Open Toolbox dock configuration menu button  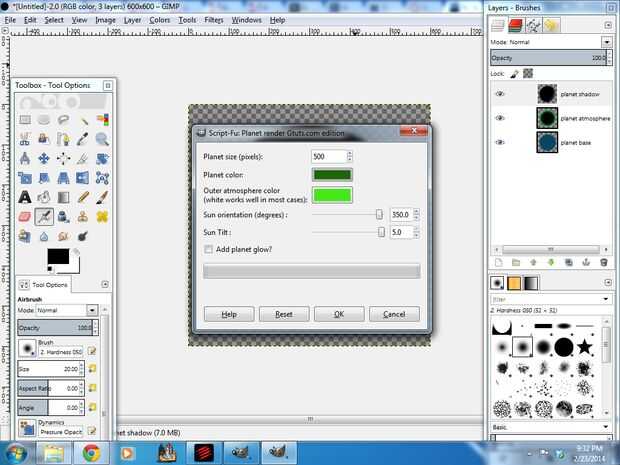(105, 284)
